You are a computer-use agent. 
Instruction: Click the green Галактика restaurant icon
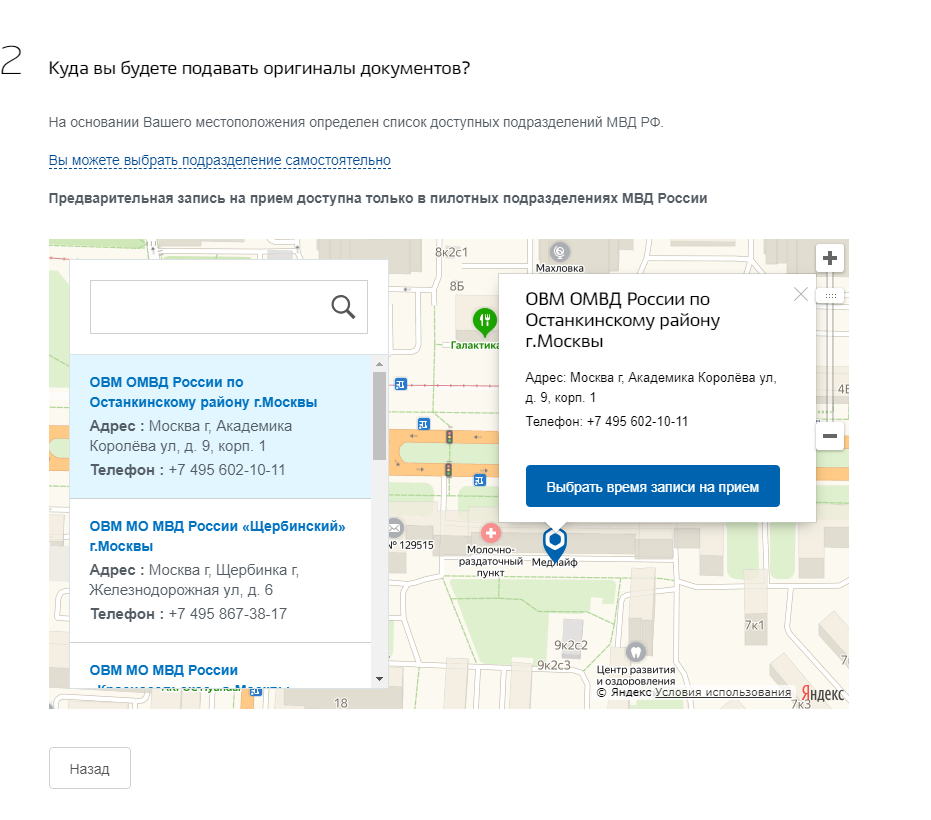click(485, 321)
